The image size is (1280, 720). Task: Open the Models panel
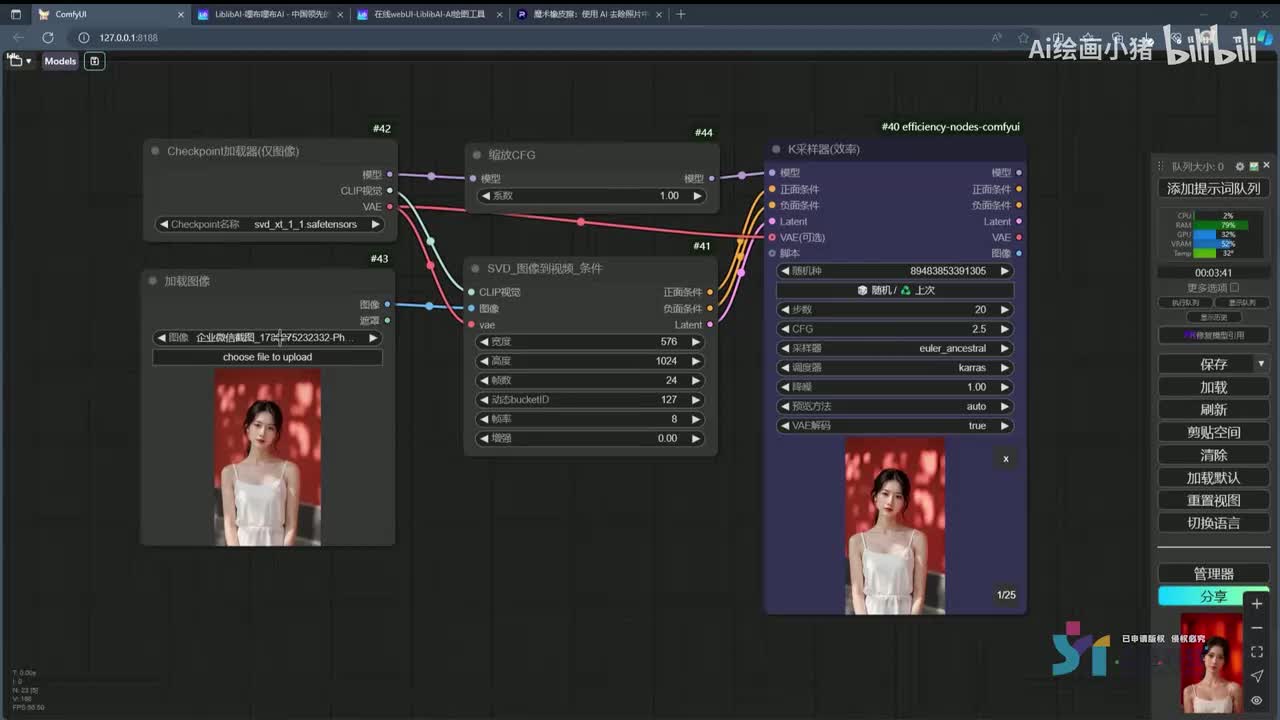[x=60, y=61]
